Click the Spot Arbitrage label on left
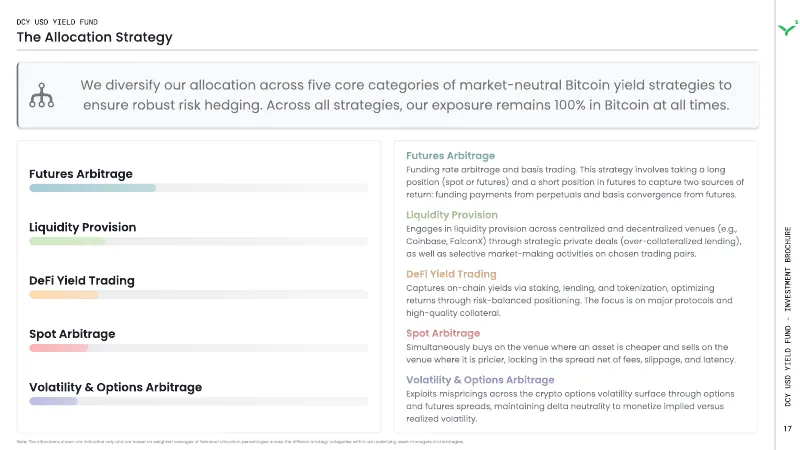800x450 pixels. pyautogui.click(x=72, y=334)
